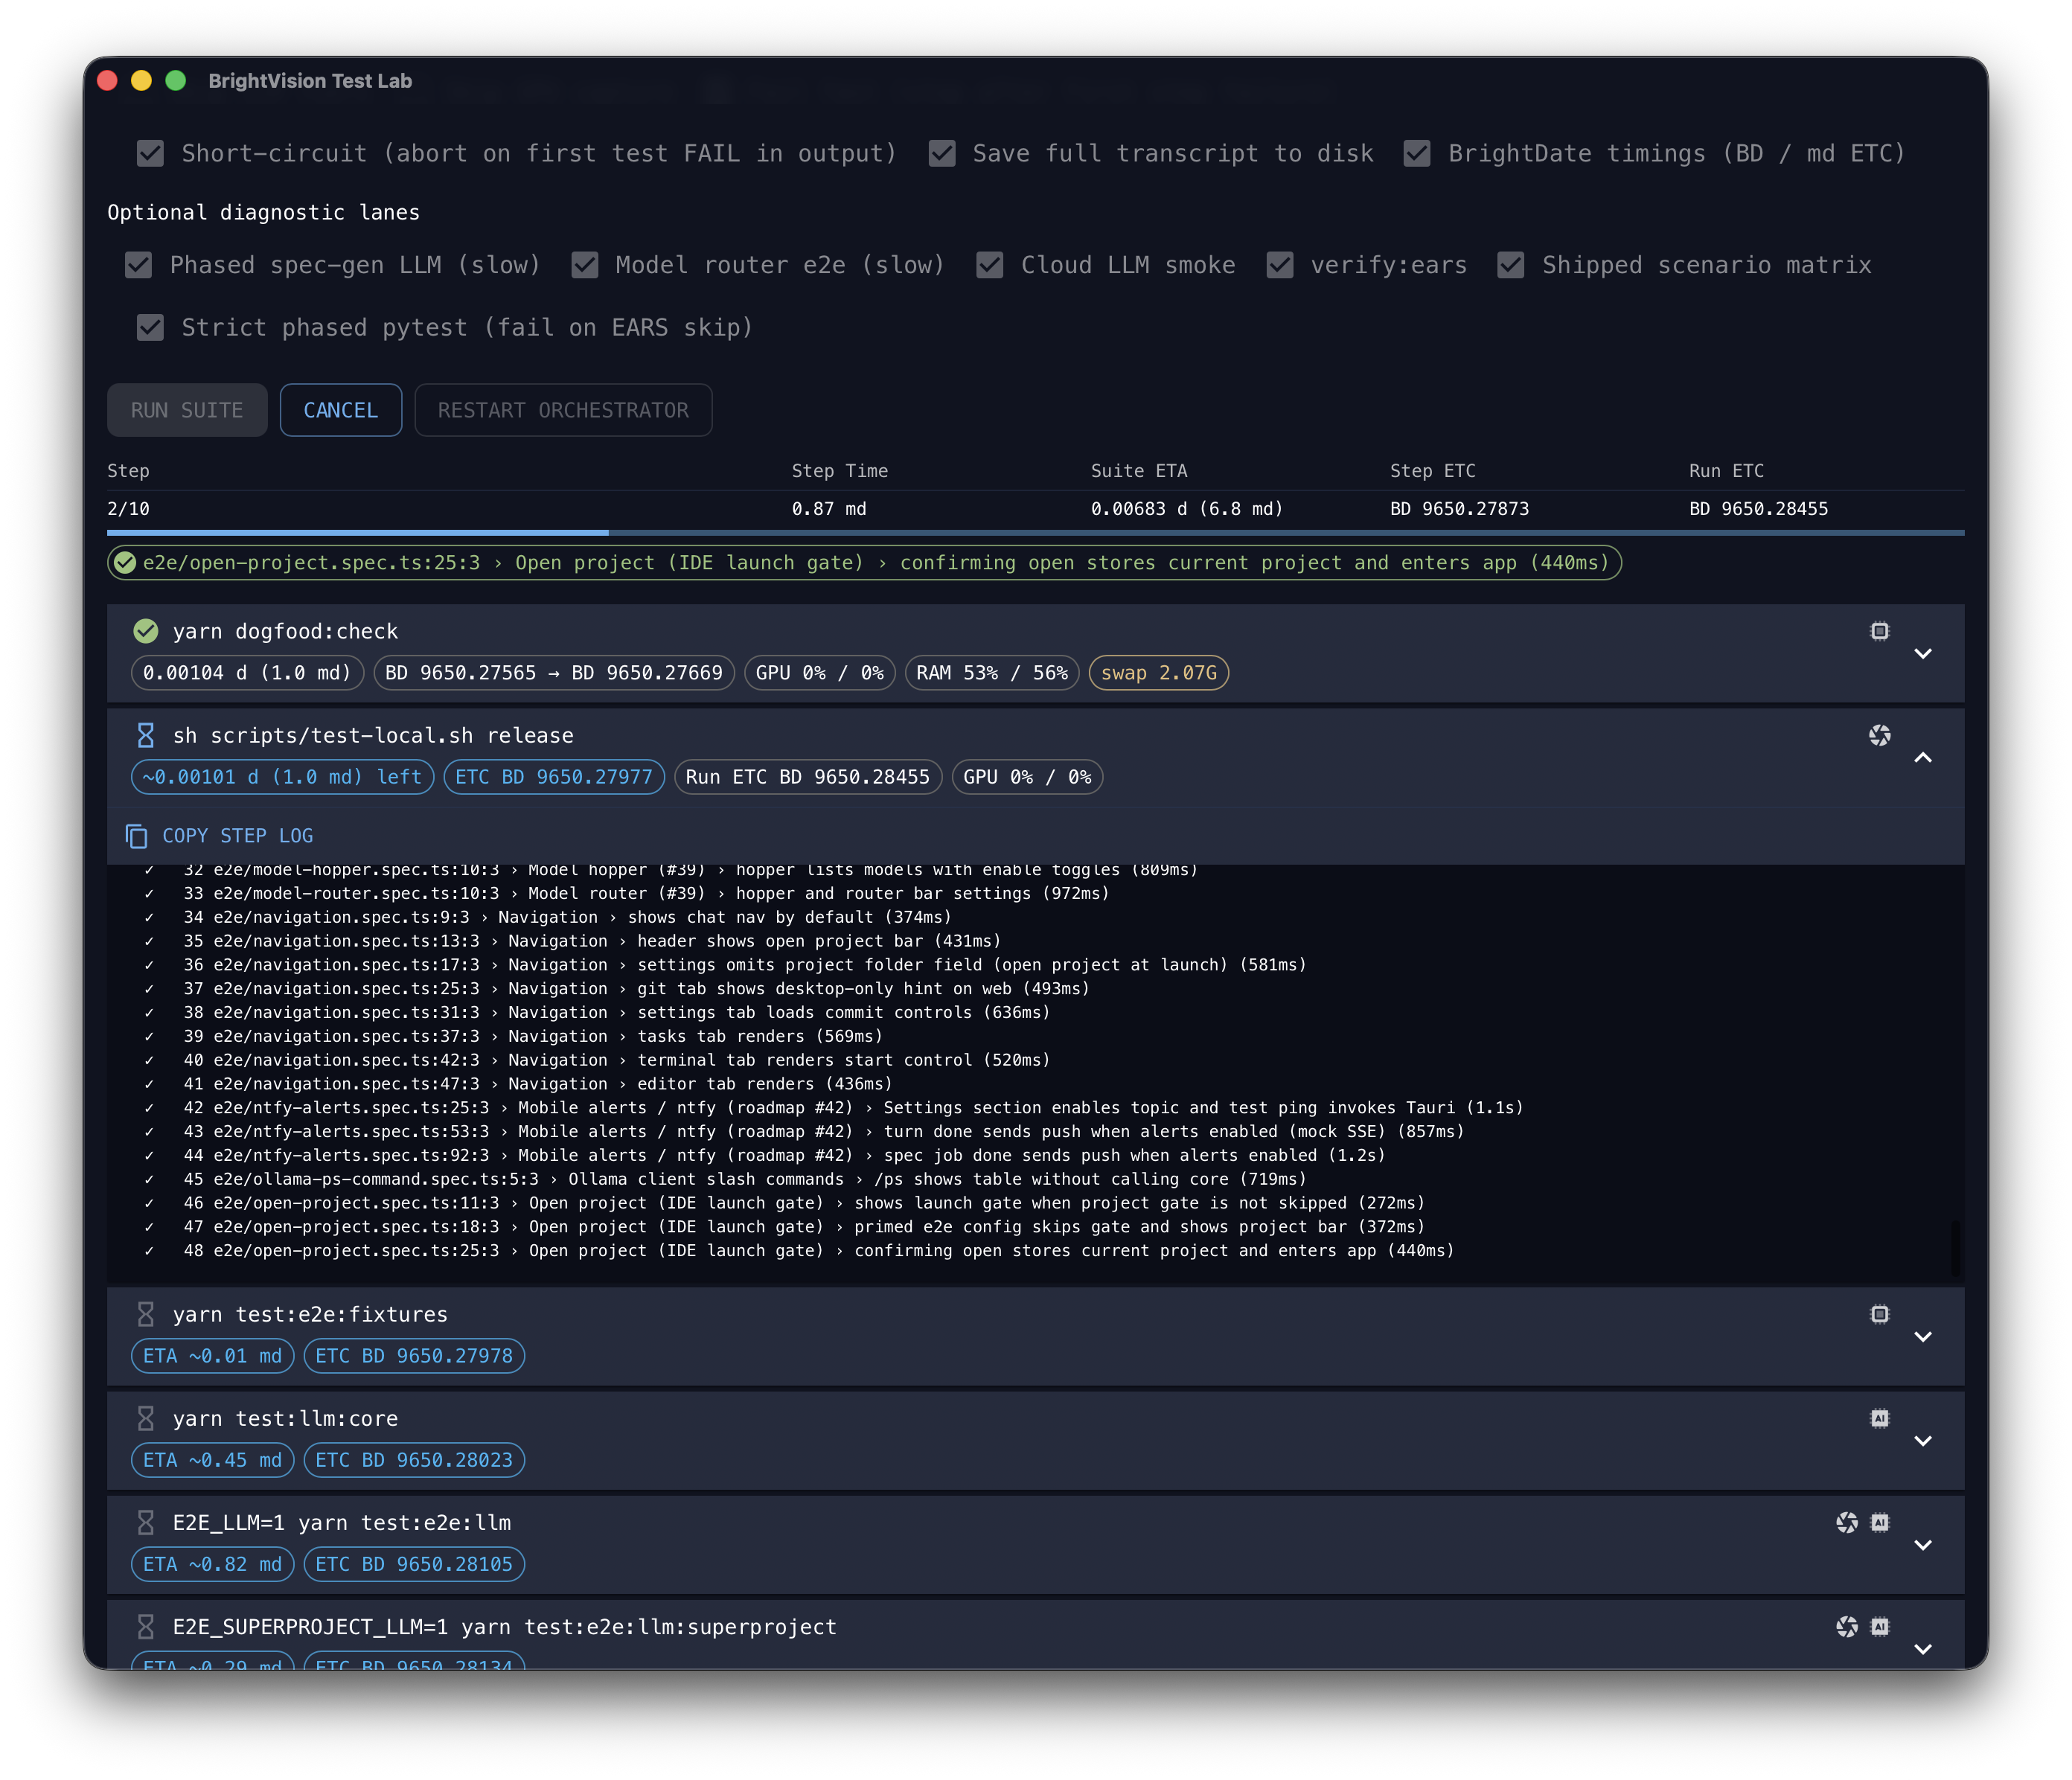Click the Step value 2/10

tap(128, 509)
